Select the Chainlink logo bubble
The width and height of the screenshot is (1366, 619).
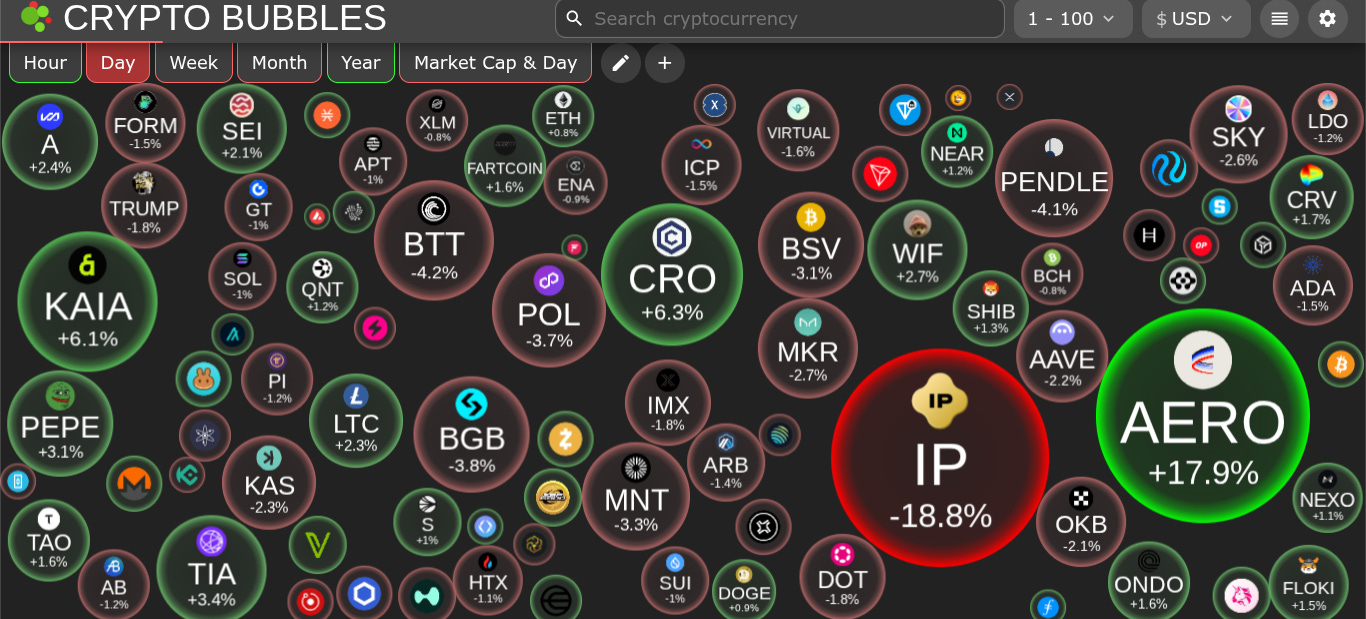pyautogui.click(x=364, y=593)
